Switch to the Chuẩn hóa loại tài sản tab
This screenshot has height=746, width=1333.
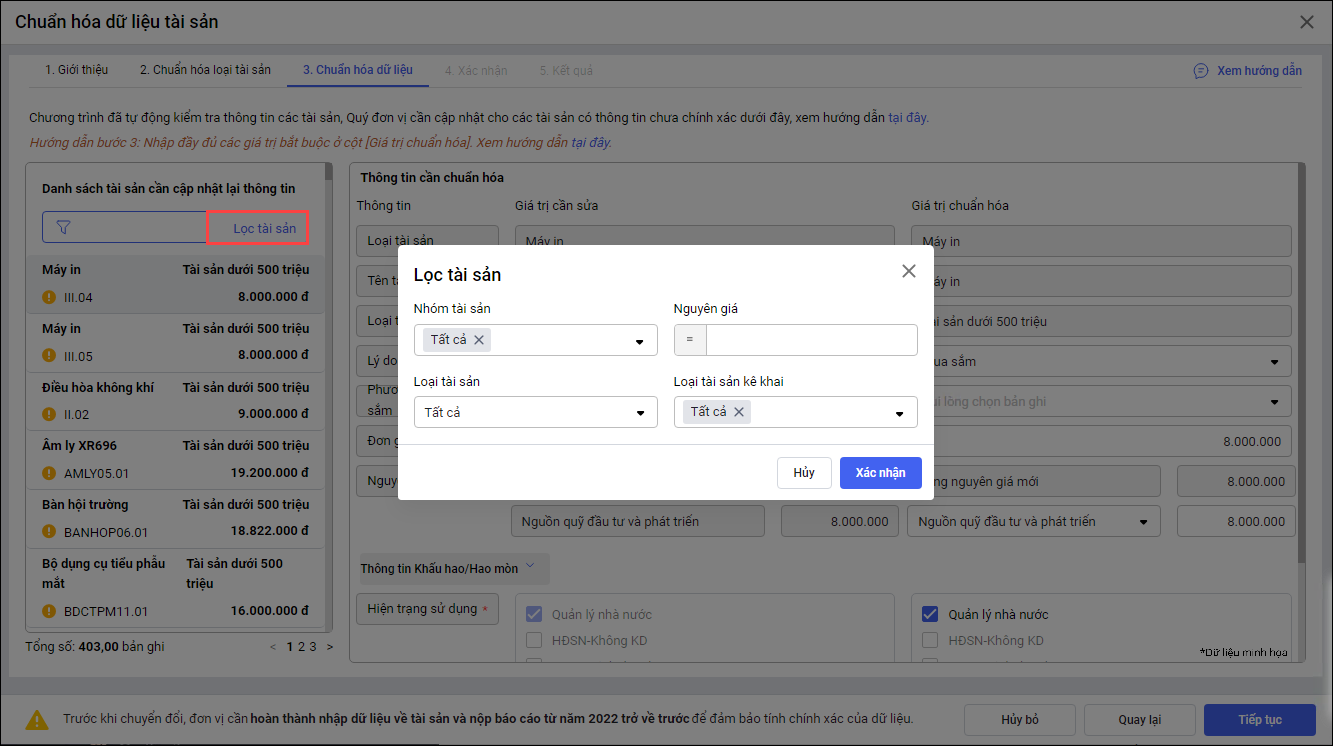(205, 70)
